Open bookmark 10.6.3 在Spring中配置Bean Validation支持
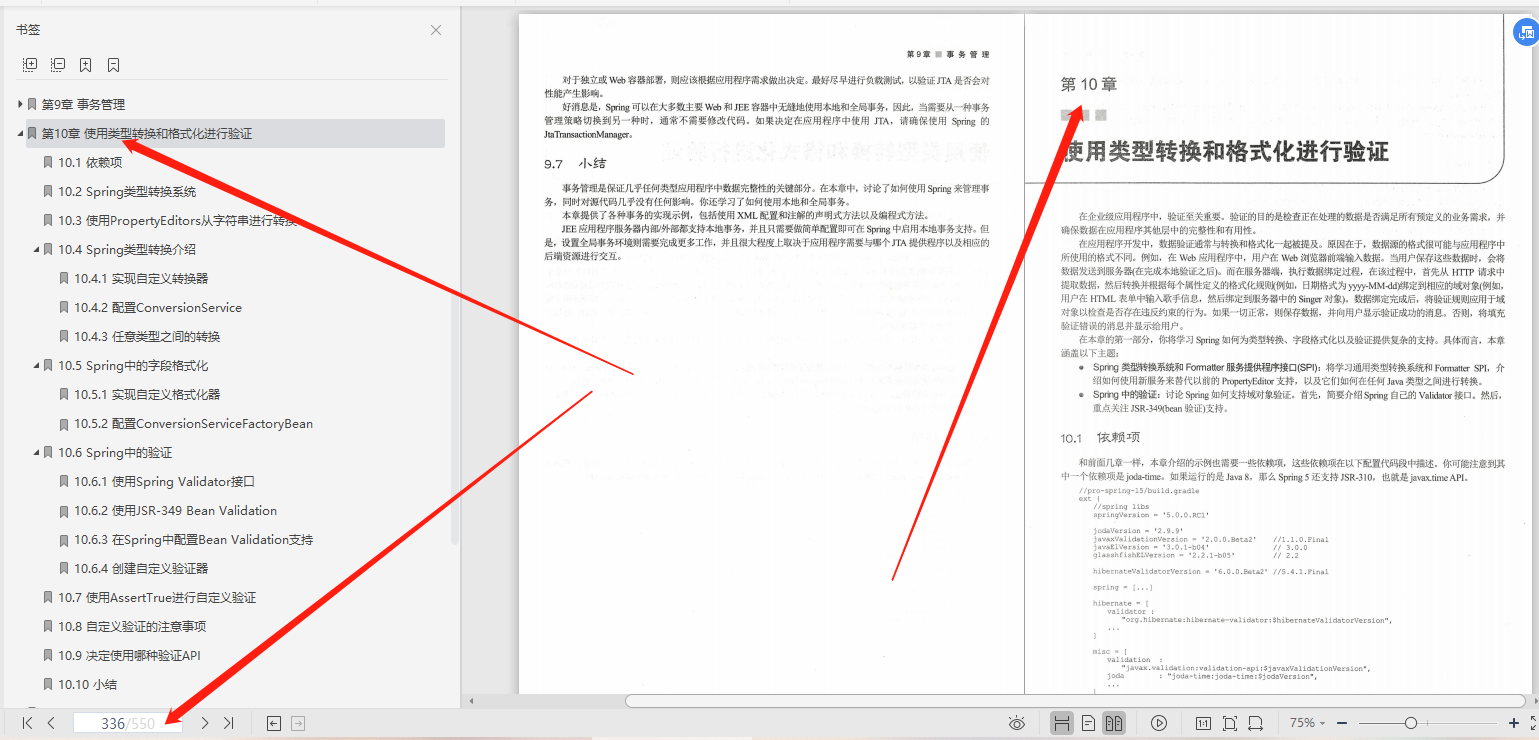This screenshot has width=1539, height=740. pyautogui.click(x=194, y=539)
